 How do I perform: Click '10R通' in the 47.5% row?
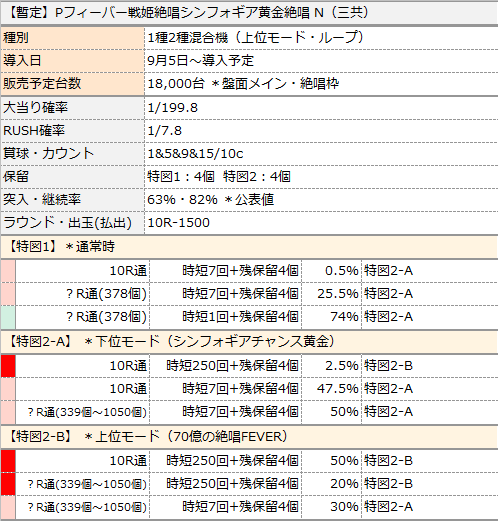[x=128, y=389]
